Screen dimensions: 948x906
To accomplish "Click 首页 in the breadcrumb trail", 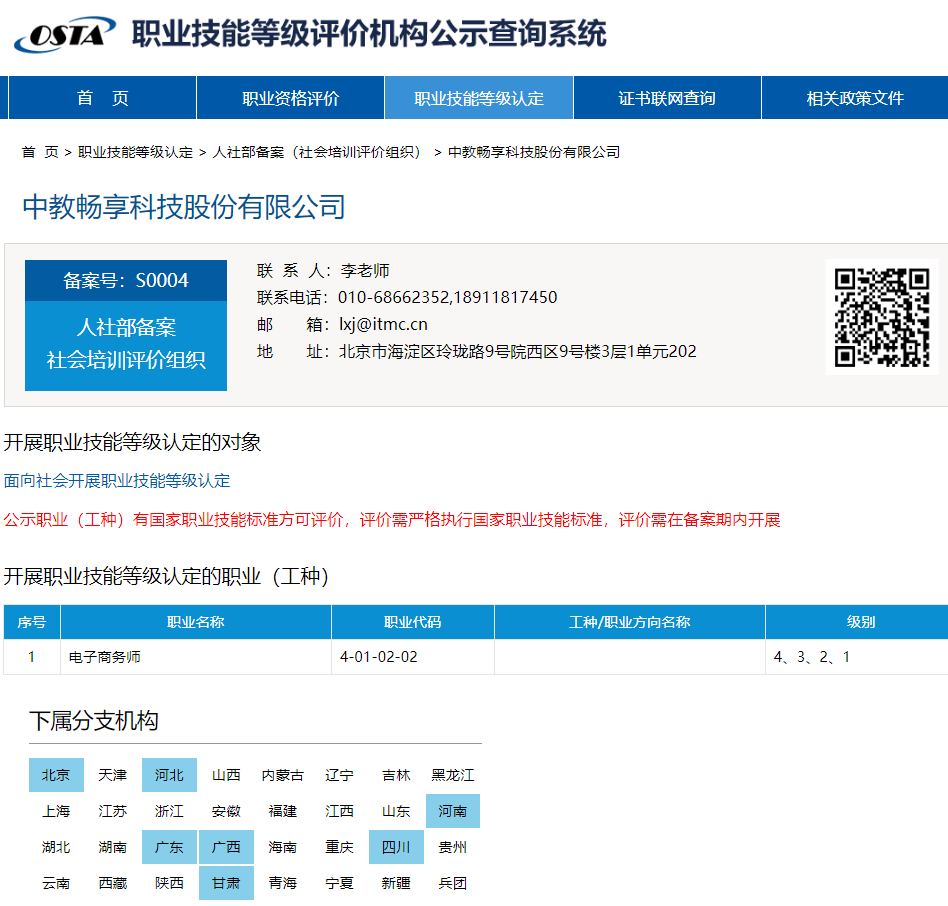I will click(x=40, y=152).
